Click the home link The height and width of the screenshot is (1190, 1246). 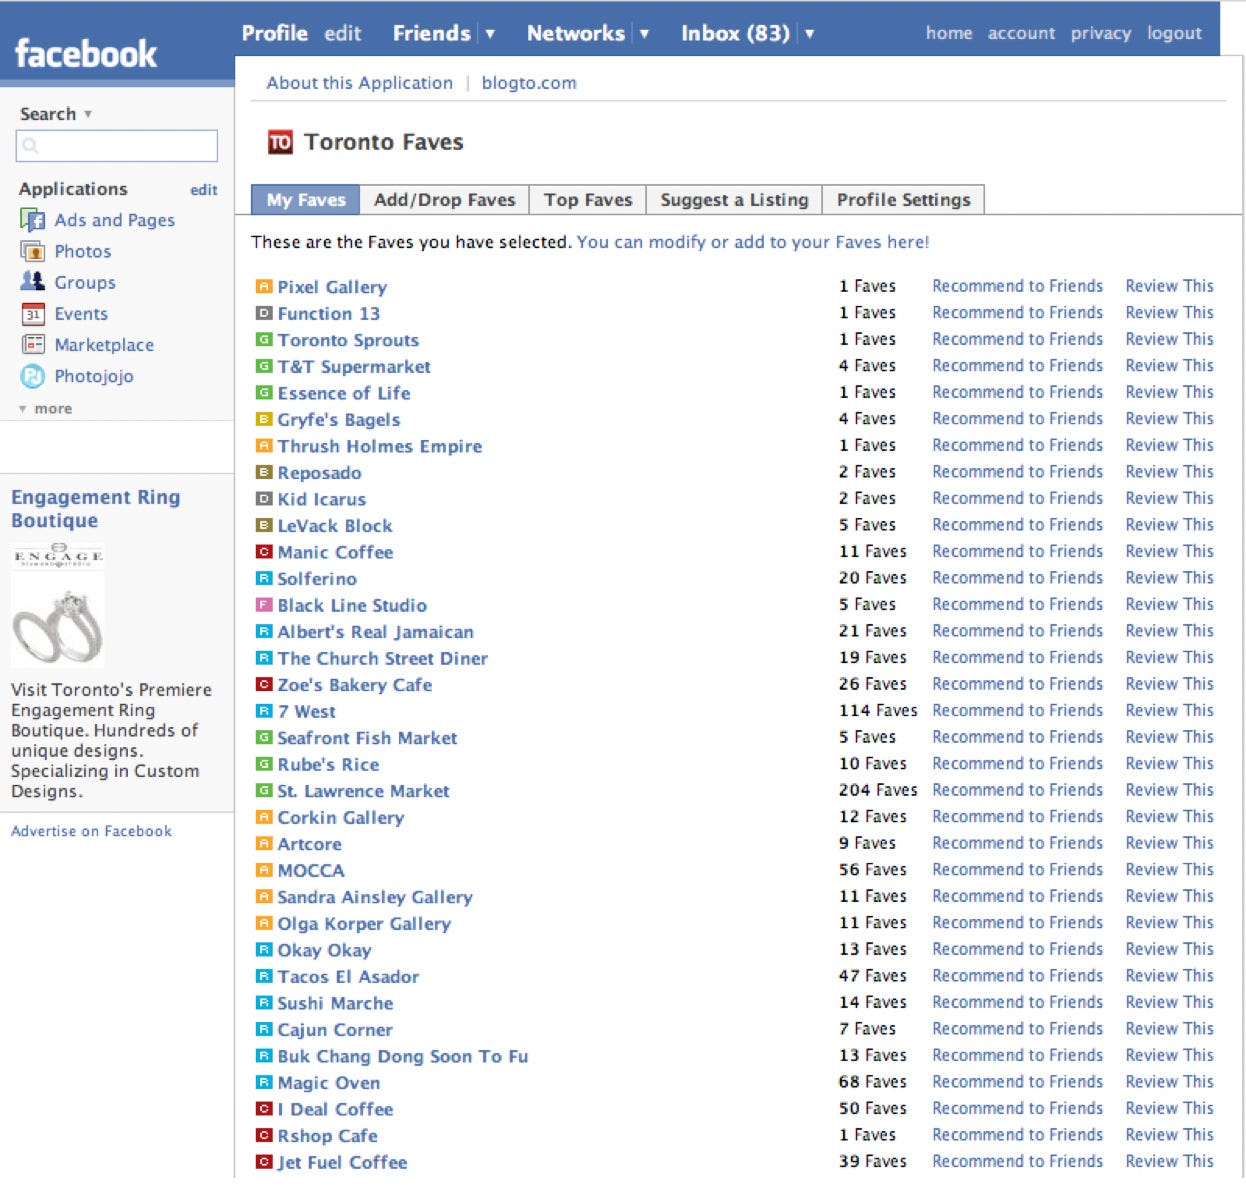click(x=948, y=33)
